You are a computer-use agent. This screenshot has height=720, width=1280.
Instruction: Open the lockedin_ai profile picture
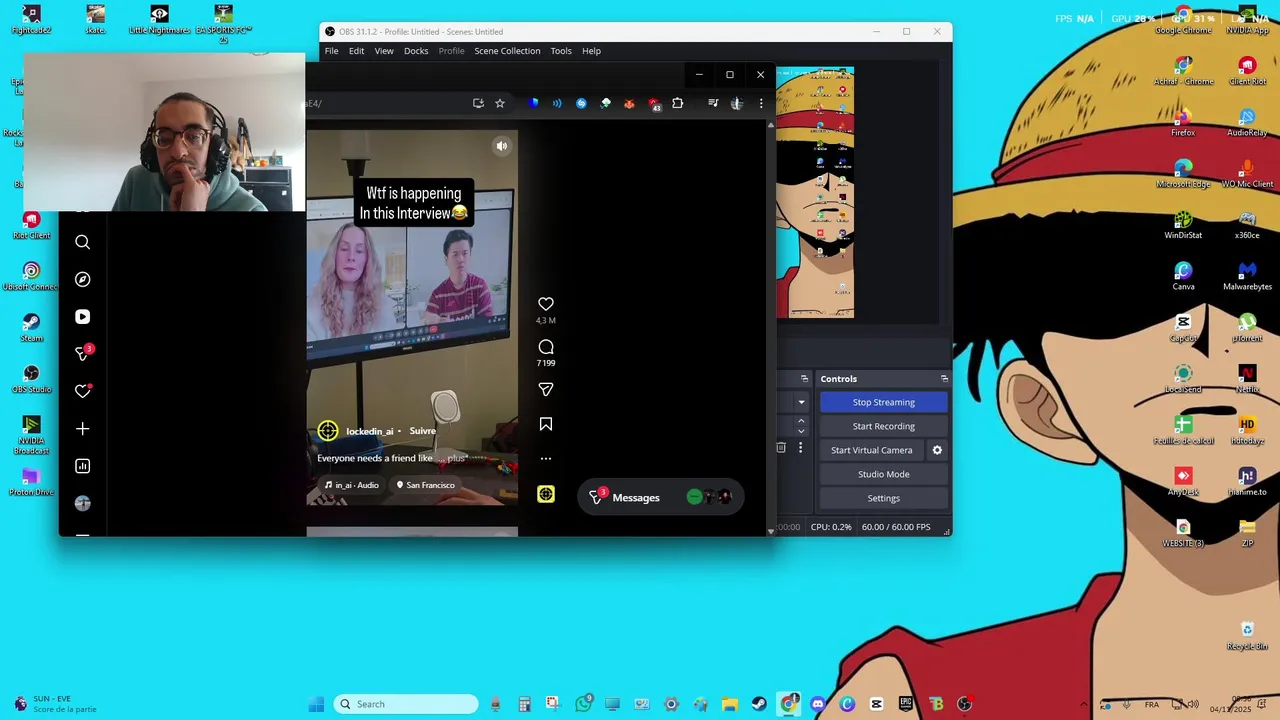[x=328, y=431]
